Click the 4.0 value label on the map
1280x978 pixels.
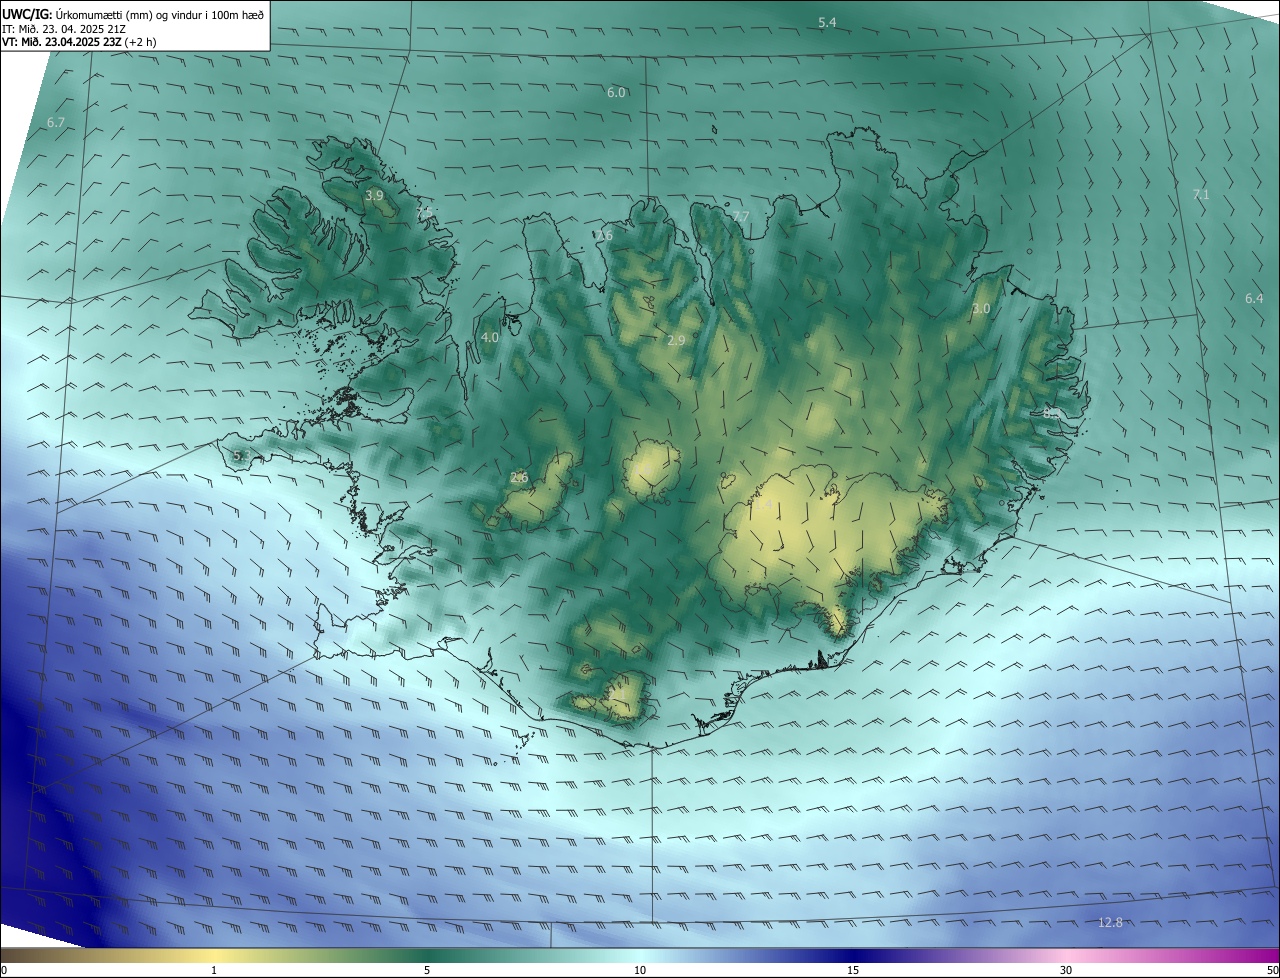(x=490, y=337)
